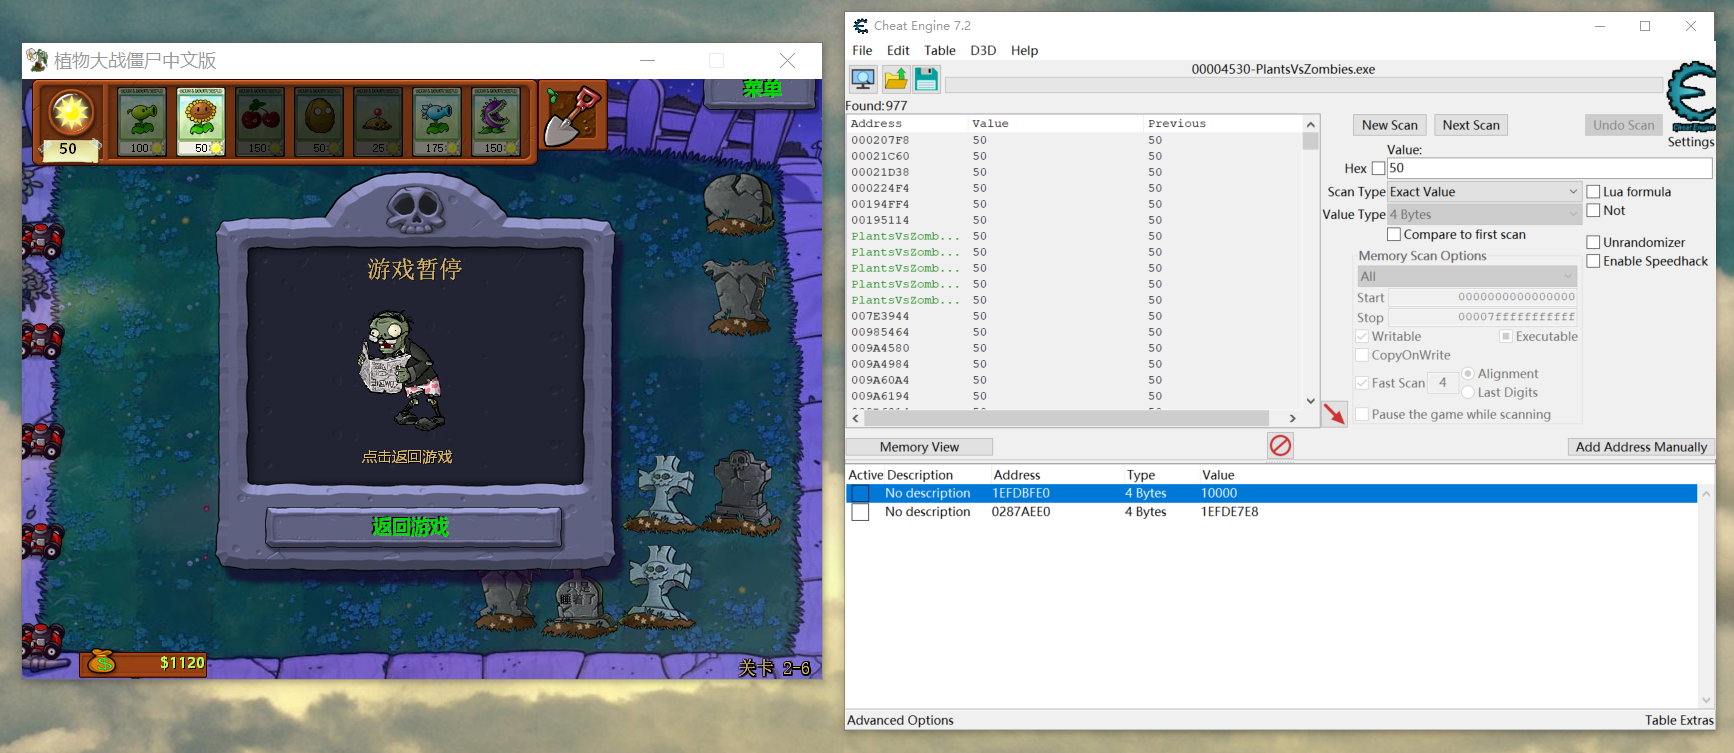Image resolution: width=1734 pixels, height=753 pixels.
Task: Click the open file folder icon
Action: point(895,79)
